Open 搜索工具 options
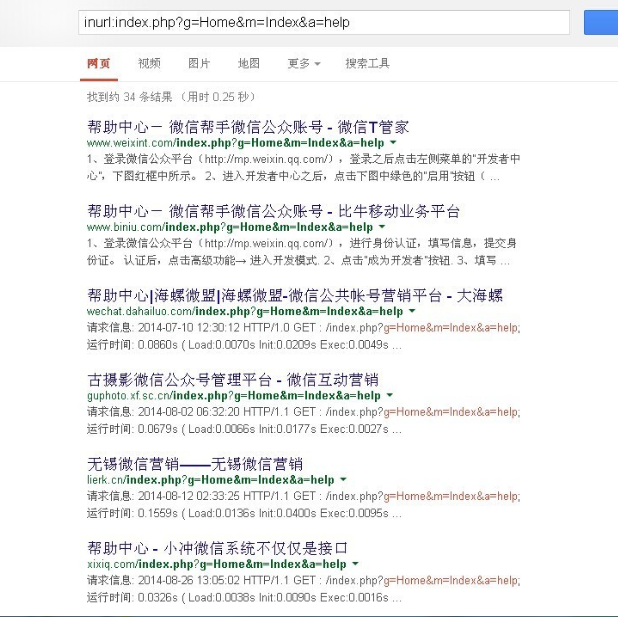The height and width of the screenshot is (617, 618). coord(367,63)
